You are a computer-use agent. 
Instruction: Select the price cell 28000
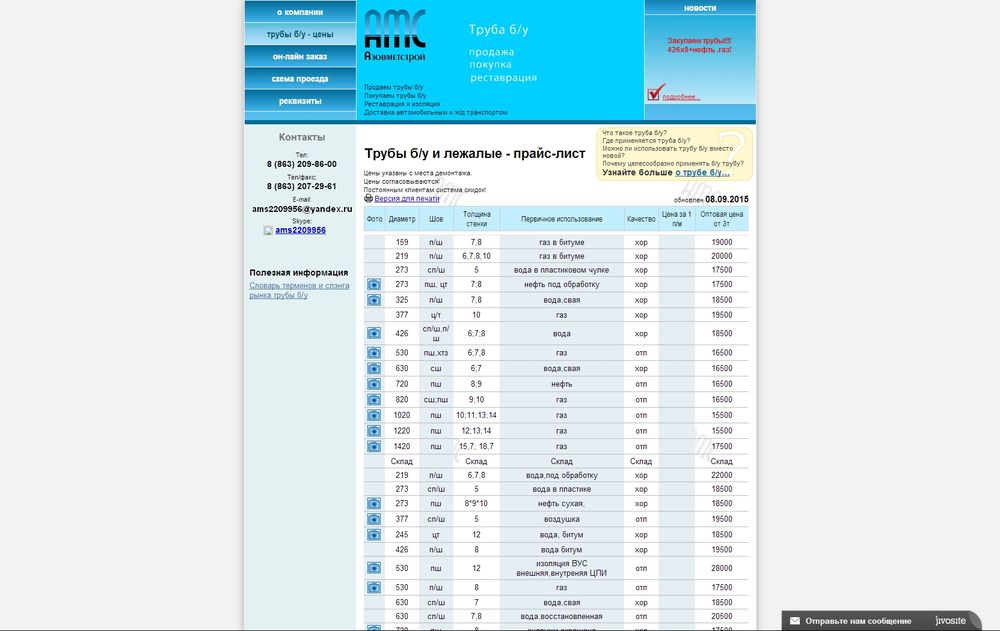tap(721, 568)
